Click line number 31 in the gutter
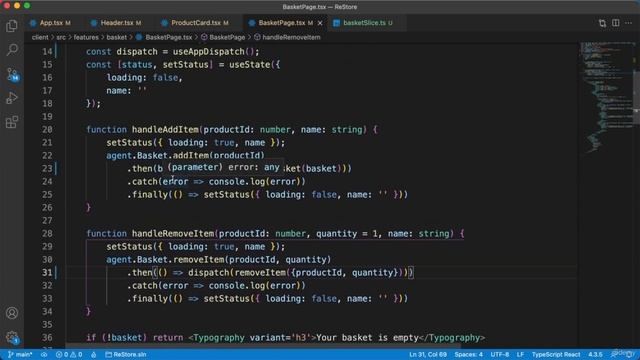Screen dimensions: 640x360 click(47, 272)
